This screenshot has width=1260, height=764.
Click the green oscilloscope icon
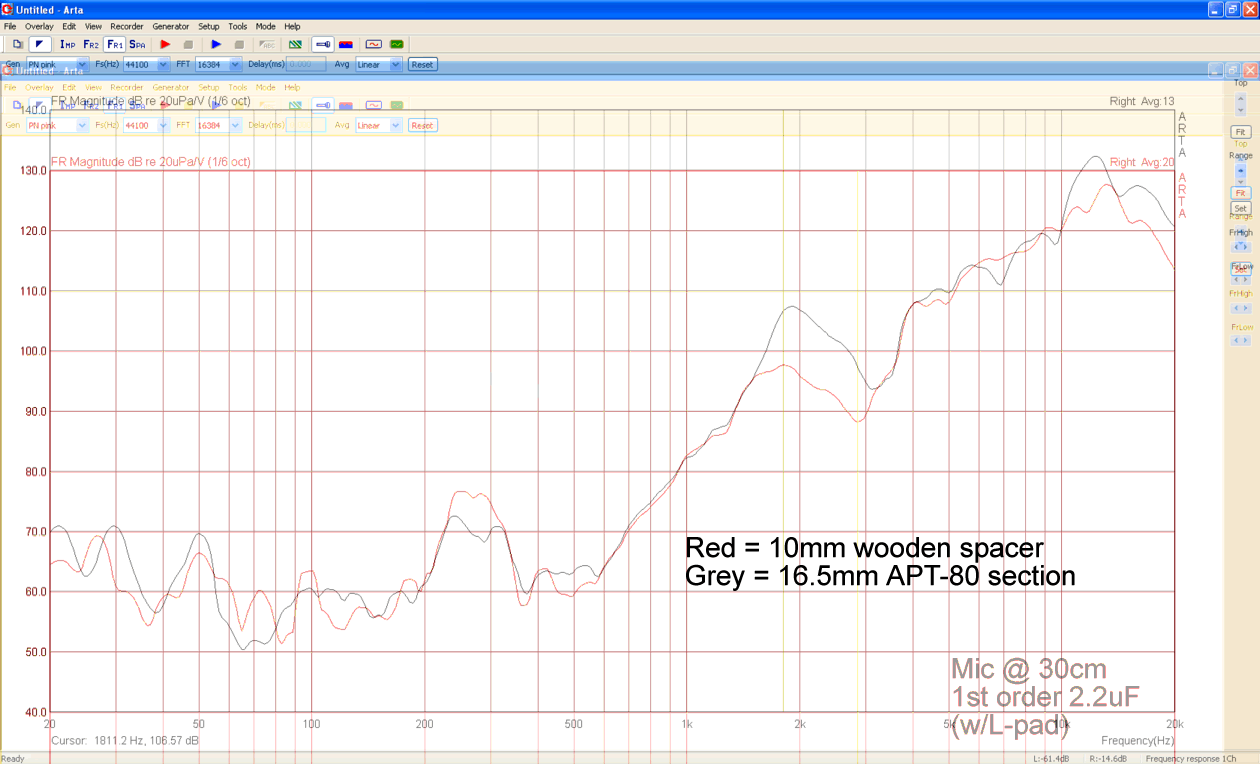(397, 44)
